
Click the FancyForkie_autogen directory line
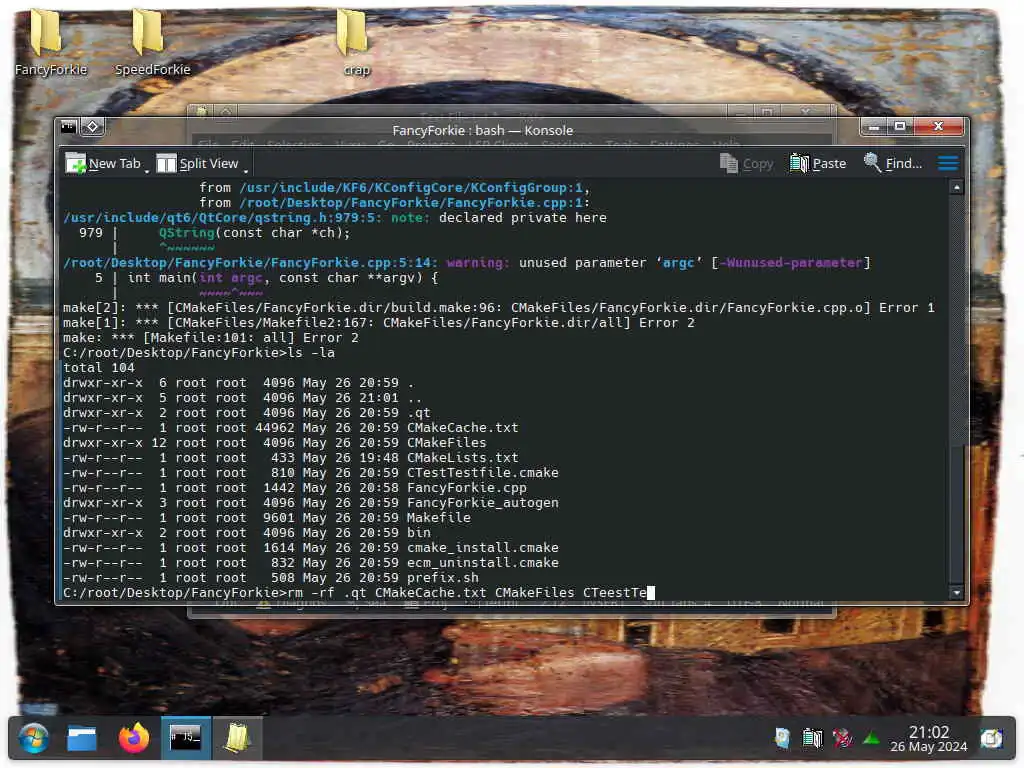(x=312, y=503)
